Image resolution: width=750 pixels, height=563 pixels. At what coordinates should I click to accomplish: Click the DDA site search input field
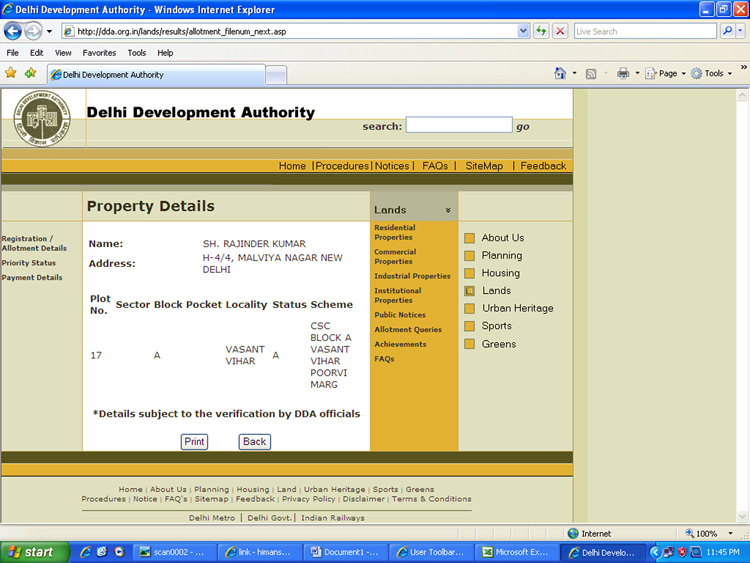tap(458, 125)
